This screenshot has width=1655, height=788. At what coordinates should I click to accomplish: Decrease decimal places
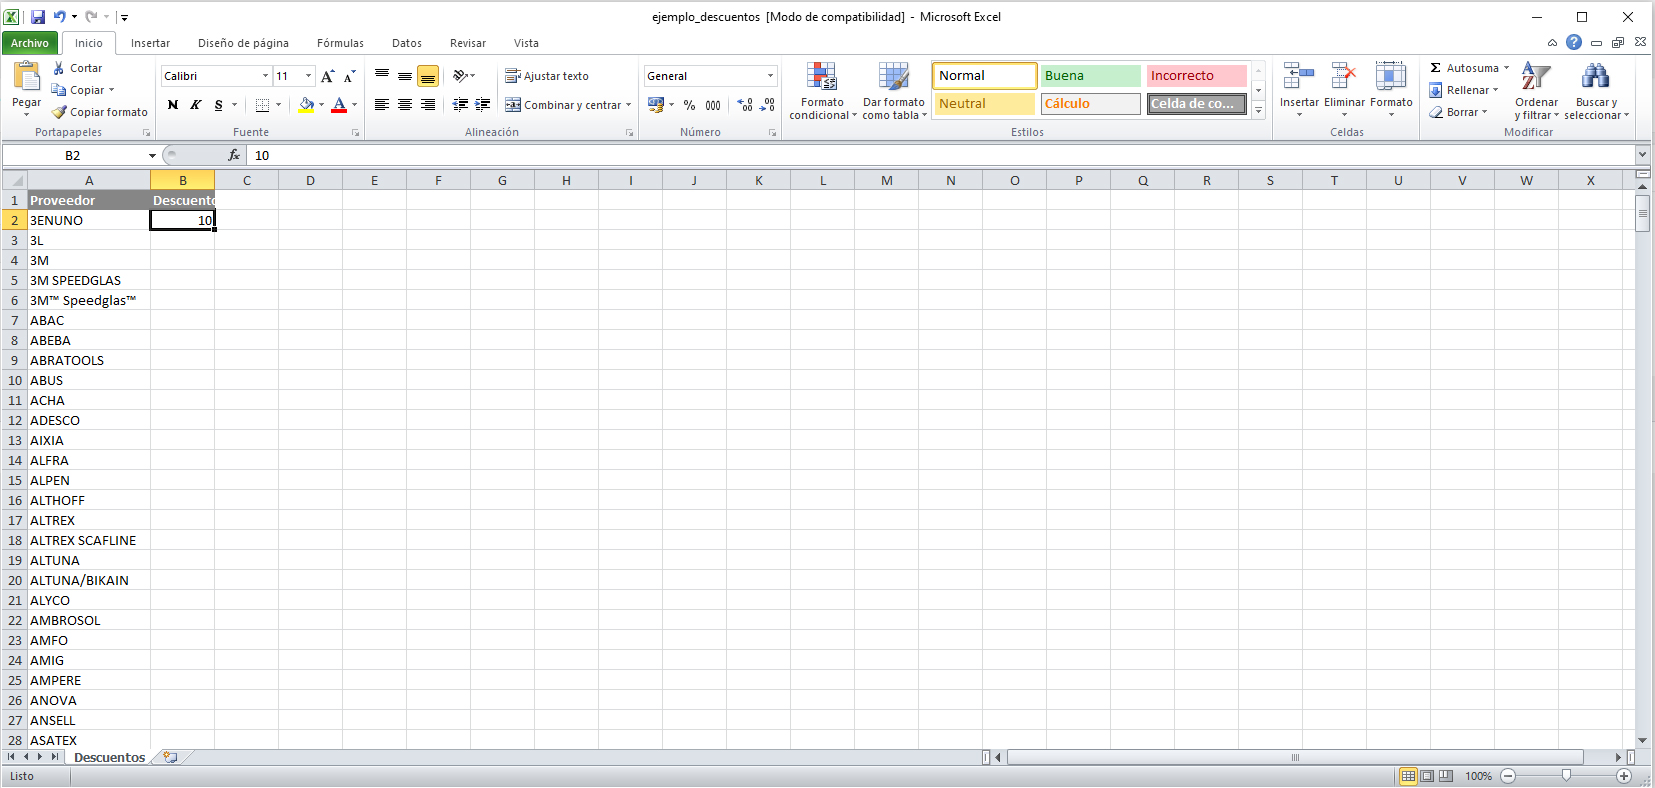pos(768,105)
